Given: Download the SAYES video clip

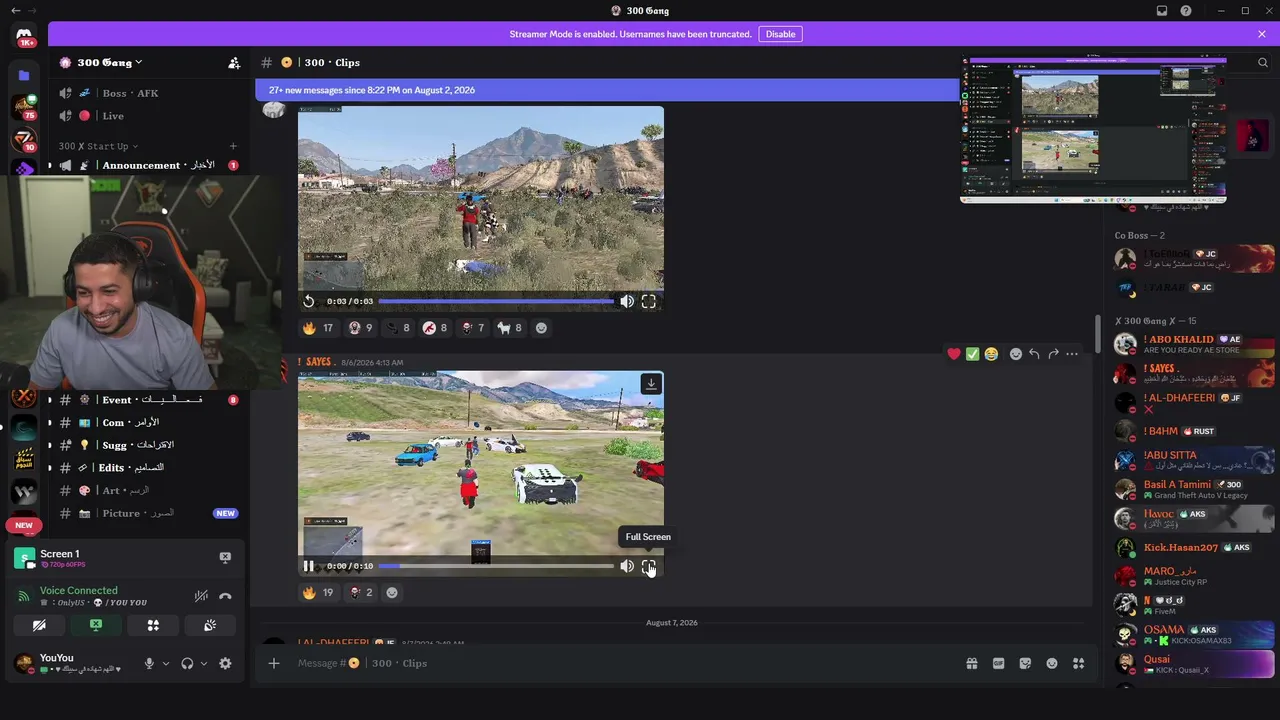Looking at the screenshot, I should tap(651, 384).
